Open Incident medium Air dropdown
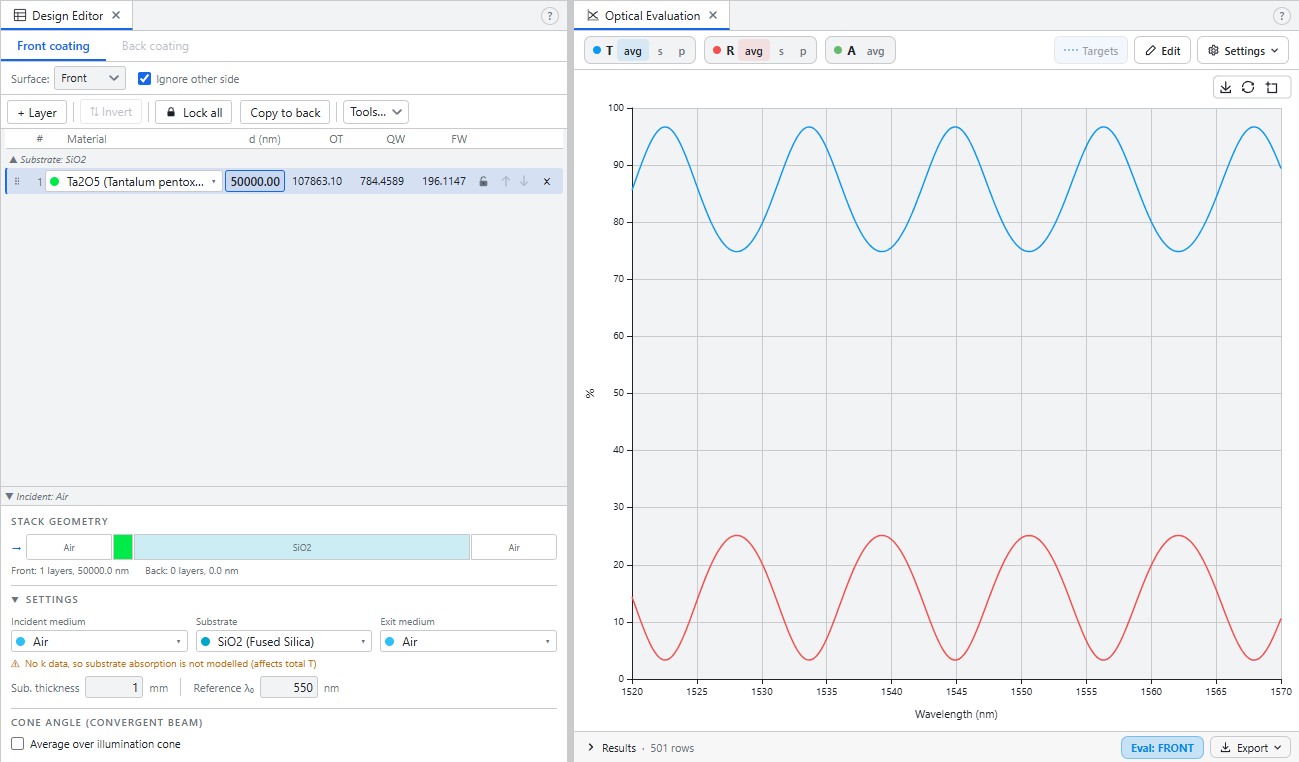Viewport: 1299px width, 762px height. 99,641
